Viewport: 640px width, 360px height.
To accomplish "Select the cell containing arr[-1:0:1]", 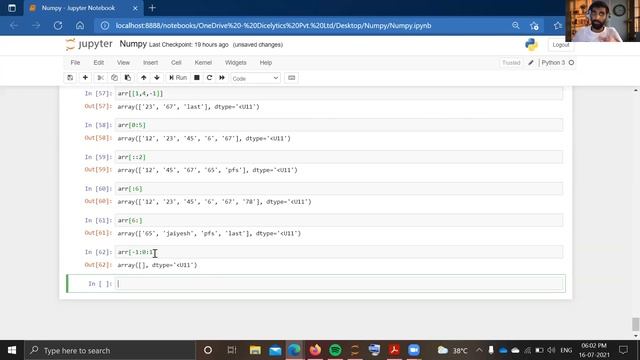I will pos(339,252).
